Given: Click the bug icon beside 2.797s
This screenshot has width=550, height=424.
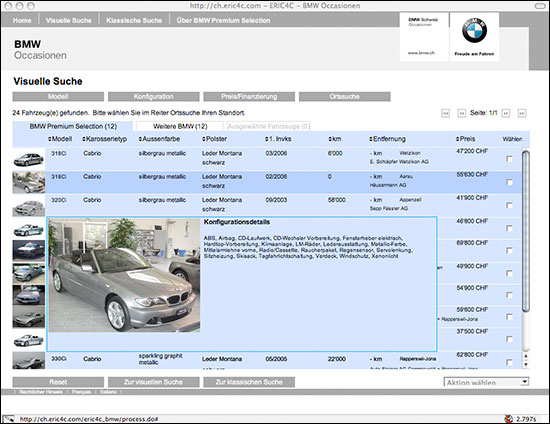Looking at the screenshot, I should 509,419.
